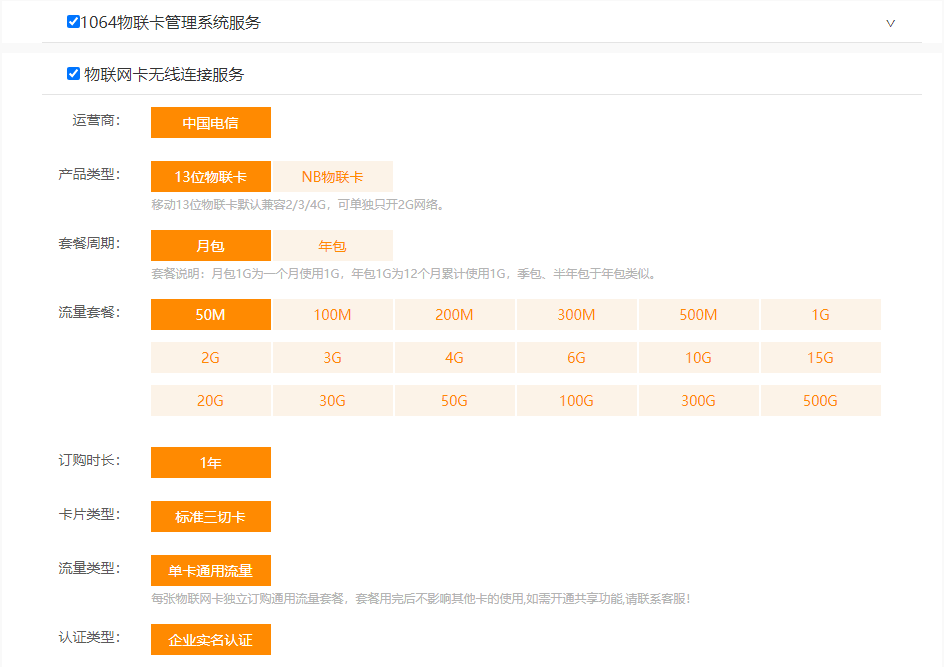Select 1年 subscription duration

pos(211,462)
